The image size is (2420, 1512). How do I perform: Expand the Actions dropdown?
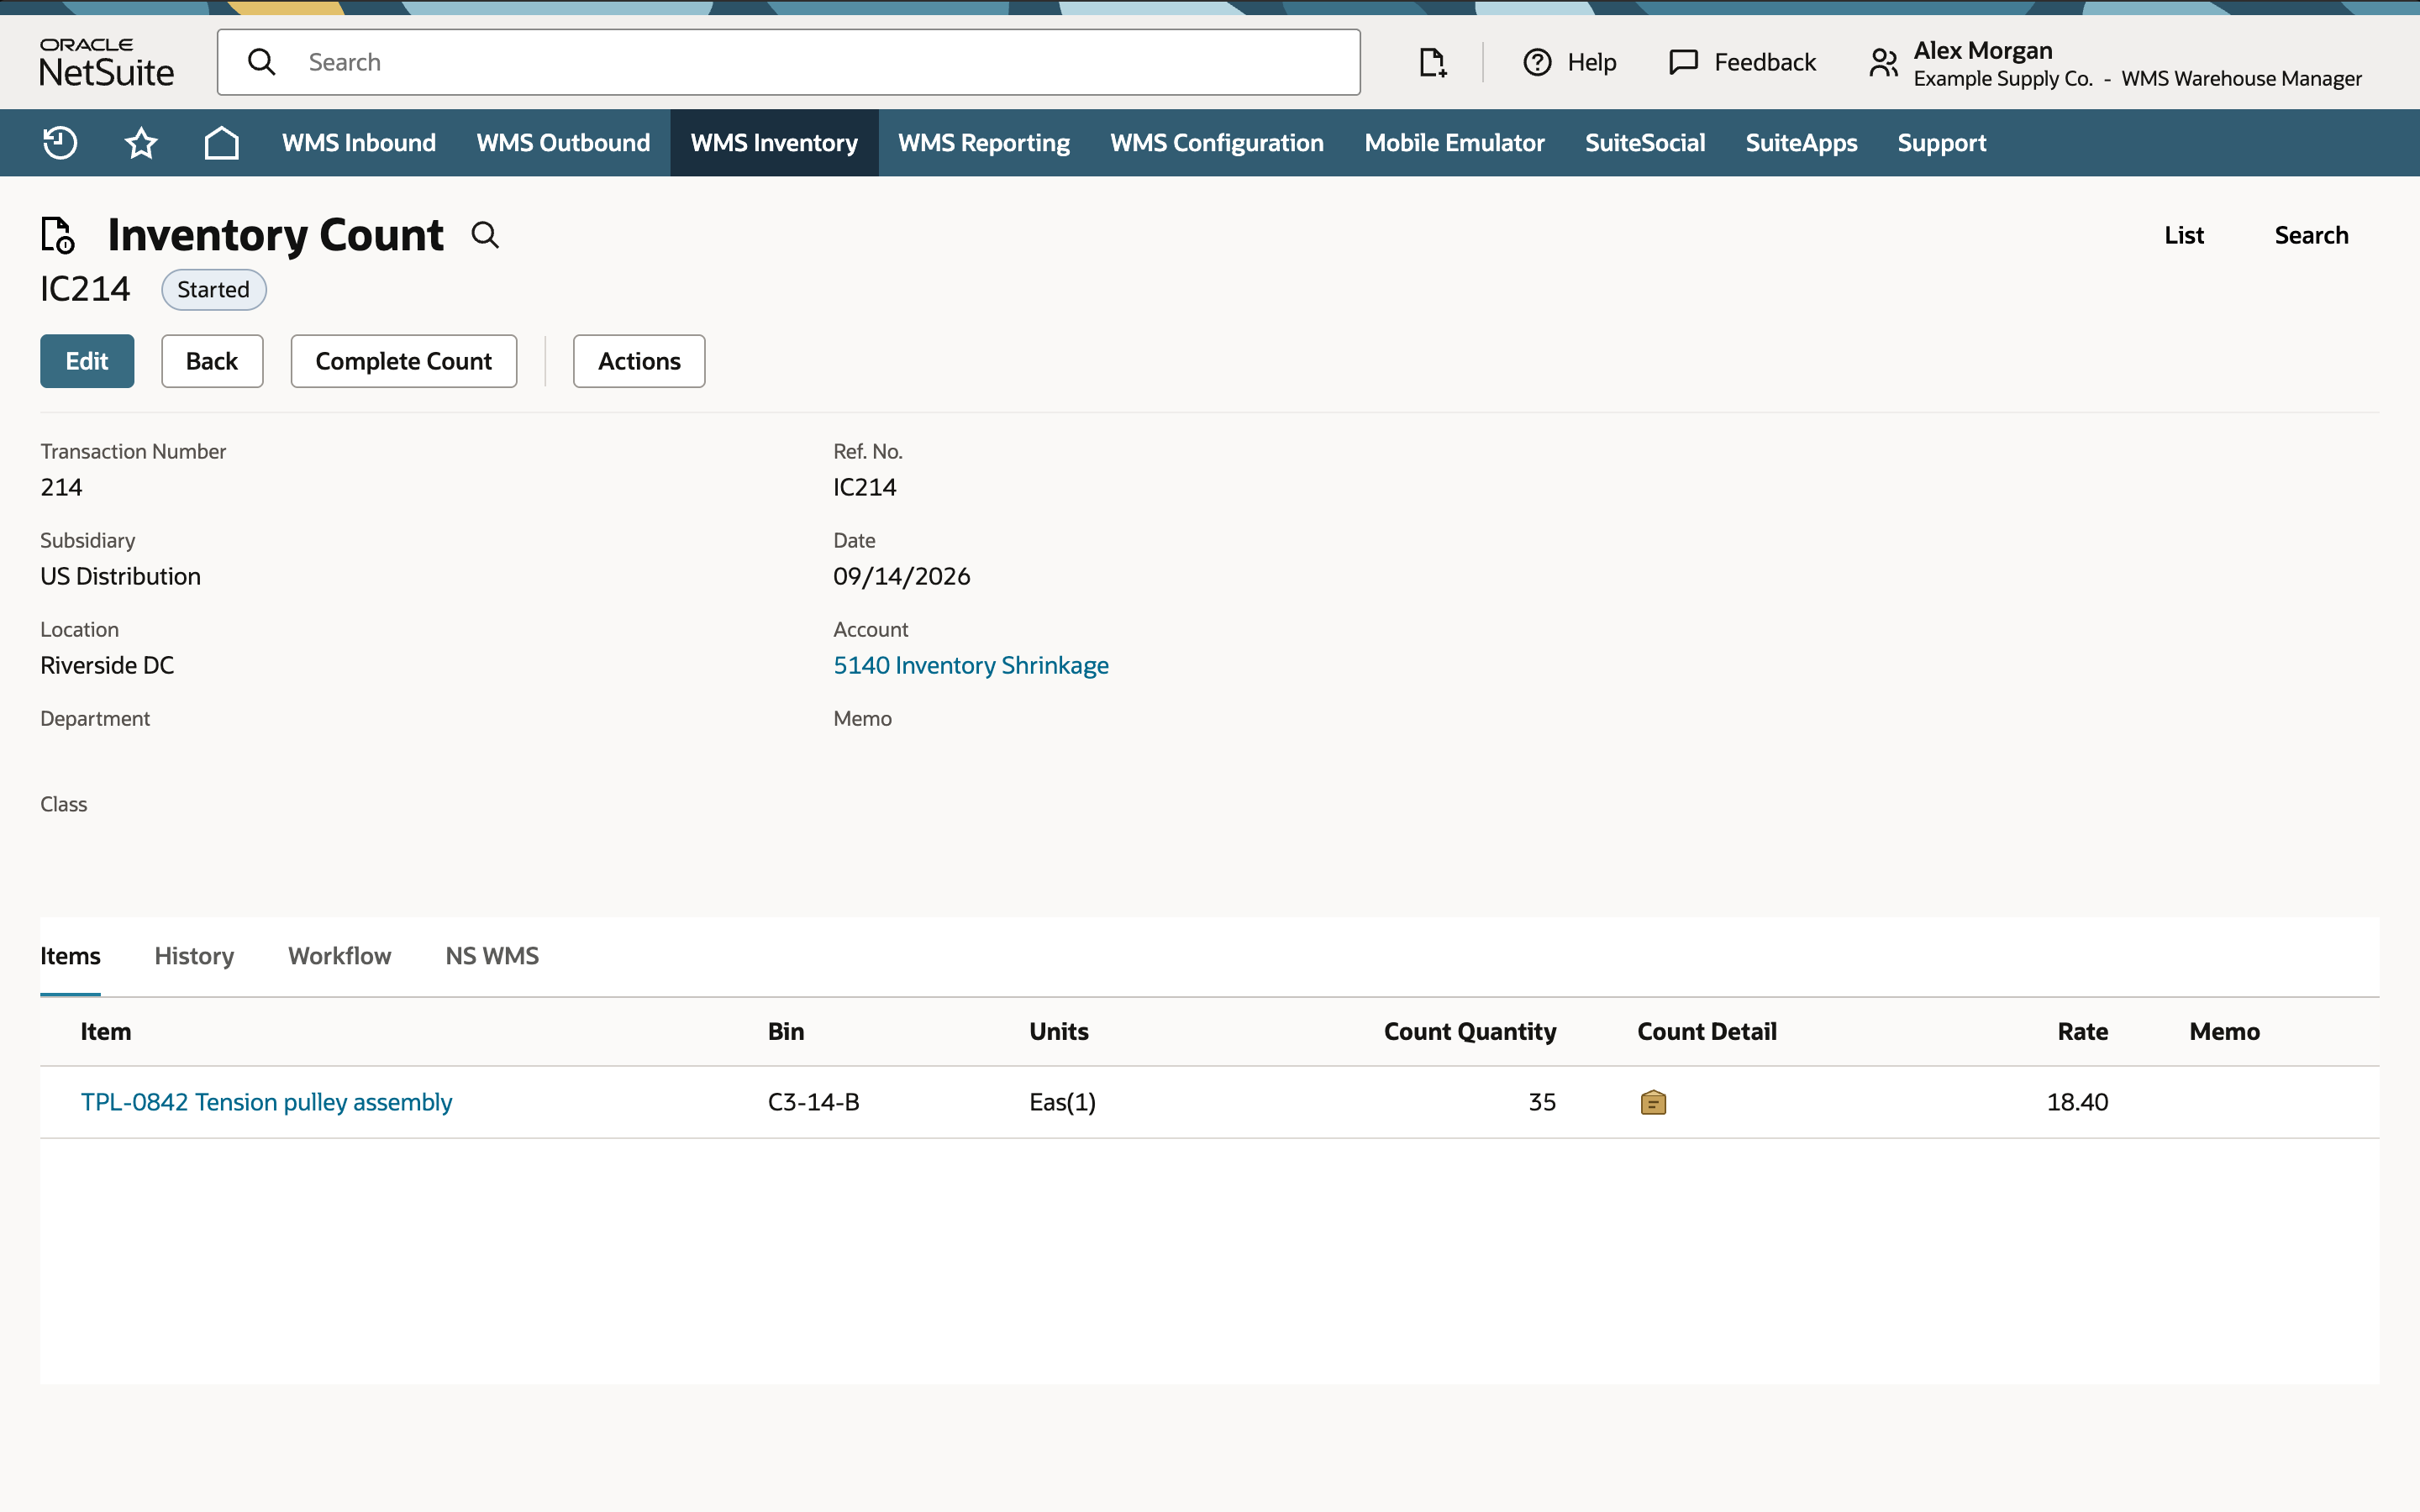639,361
